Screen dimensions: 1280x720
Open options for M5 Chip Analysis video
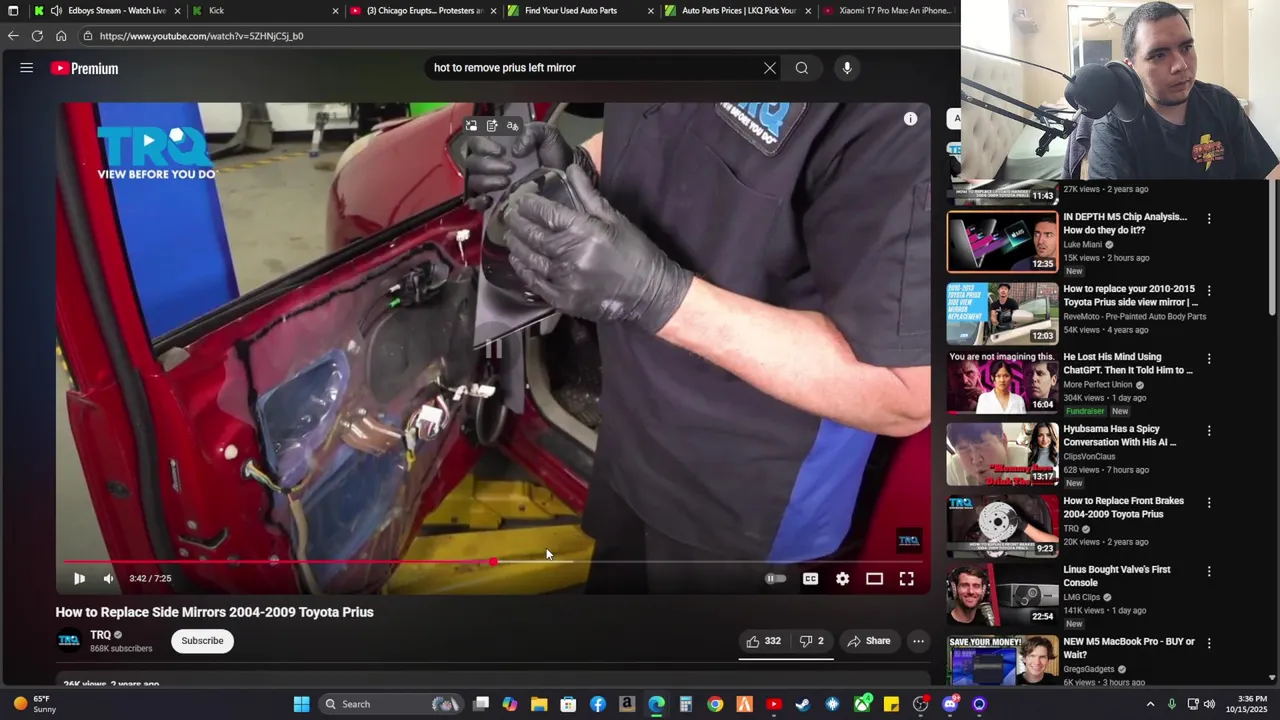1209,219
